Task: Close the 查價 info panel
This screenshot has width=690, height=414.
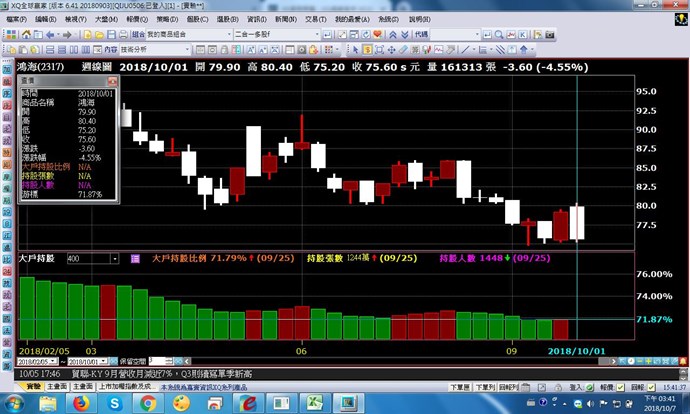Action: tap(113, 79)
